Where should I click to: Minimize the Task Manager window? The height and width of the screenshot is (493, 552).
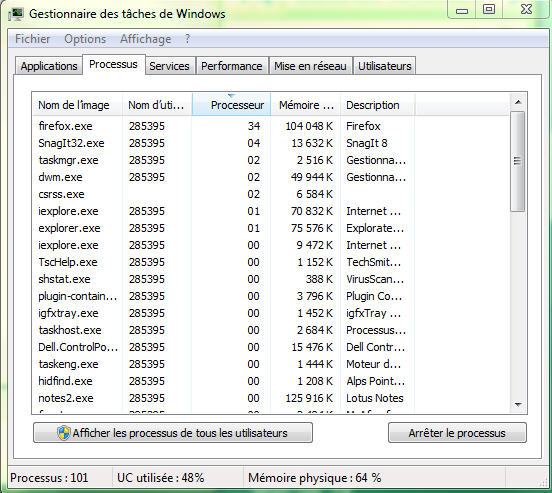click(462, 10)
